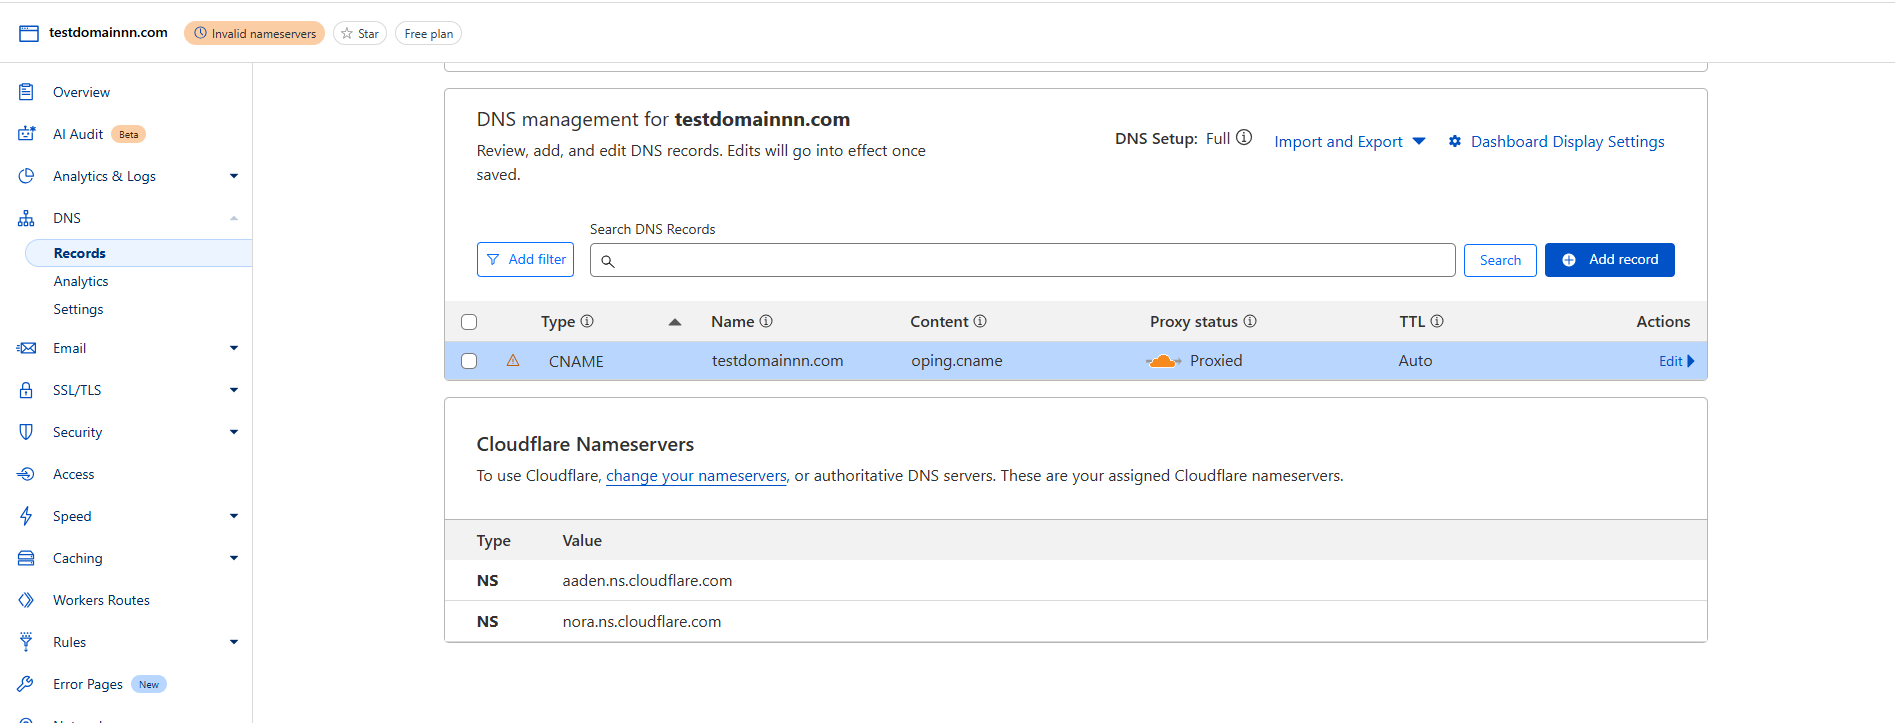Open the Access menu item

coord(73,474)
